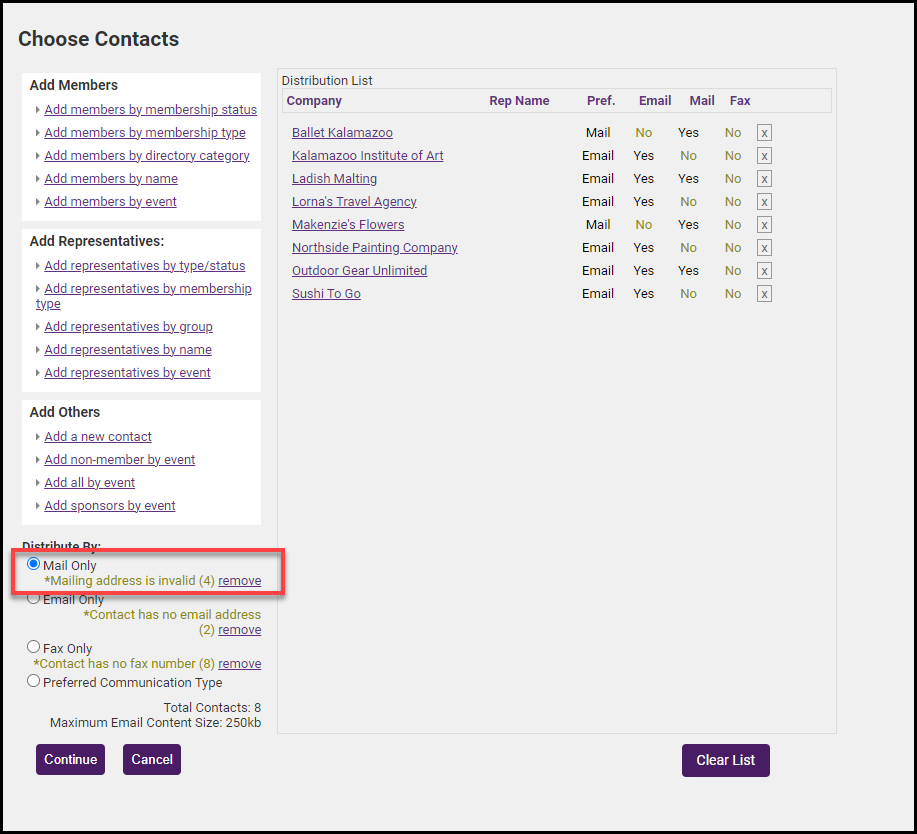Click x beside Northside Painting Company
Viewport: 917px width, 834px height.
pyautogui.click(x=764, y=248)
